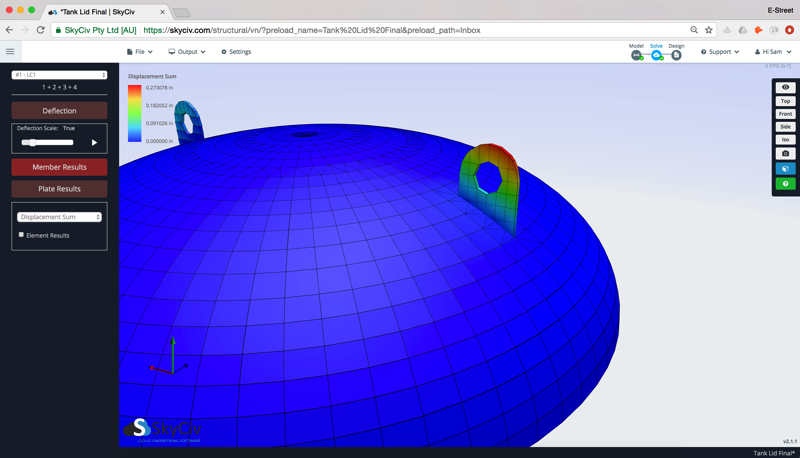Switch to the Top view
800x458 pixels.
click(785, 101)
